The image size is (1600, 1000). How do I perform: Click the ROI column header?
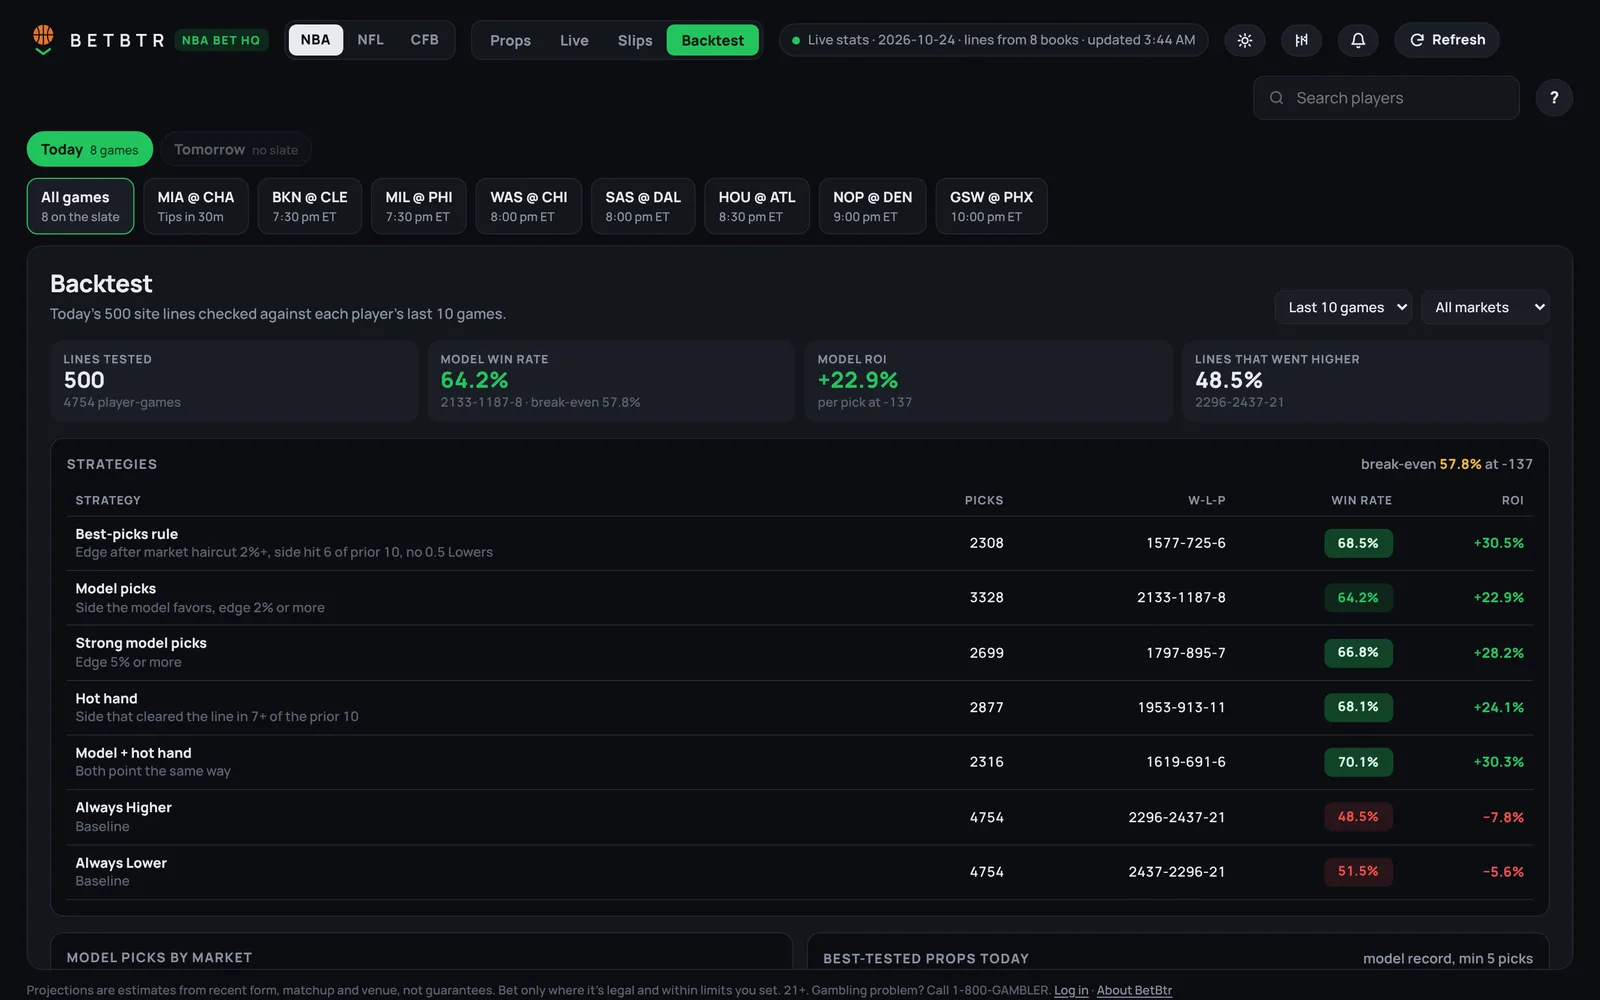click(1512, 500)
